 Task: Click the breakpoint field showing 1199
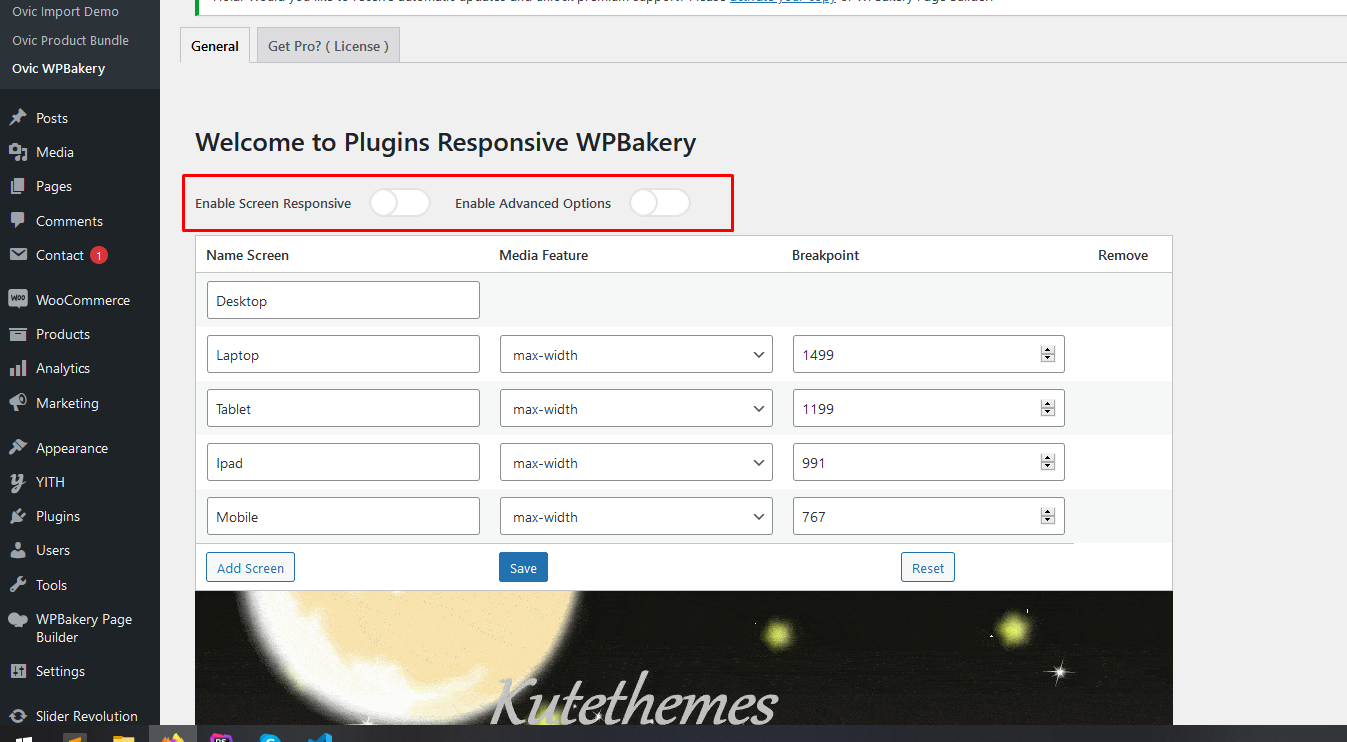pos(929,408)
